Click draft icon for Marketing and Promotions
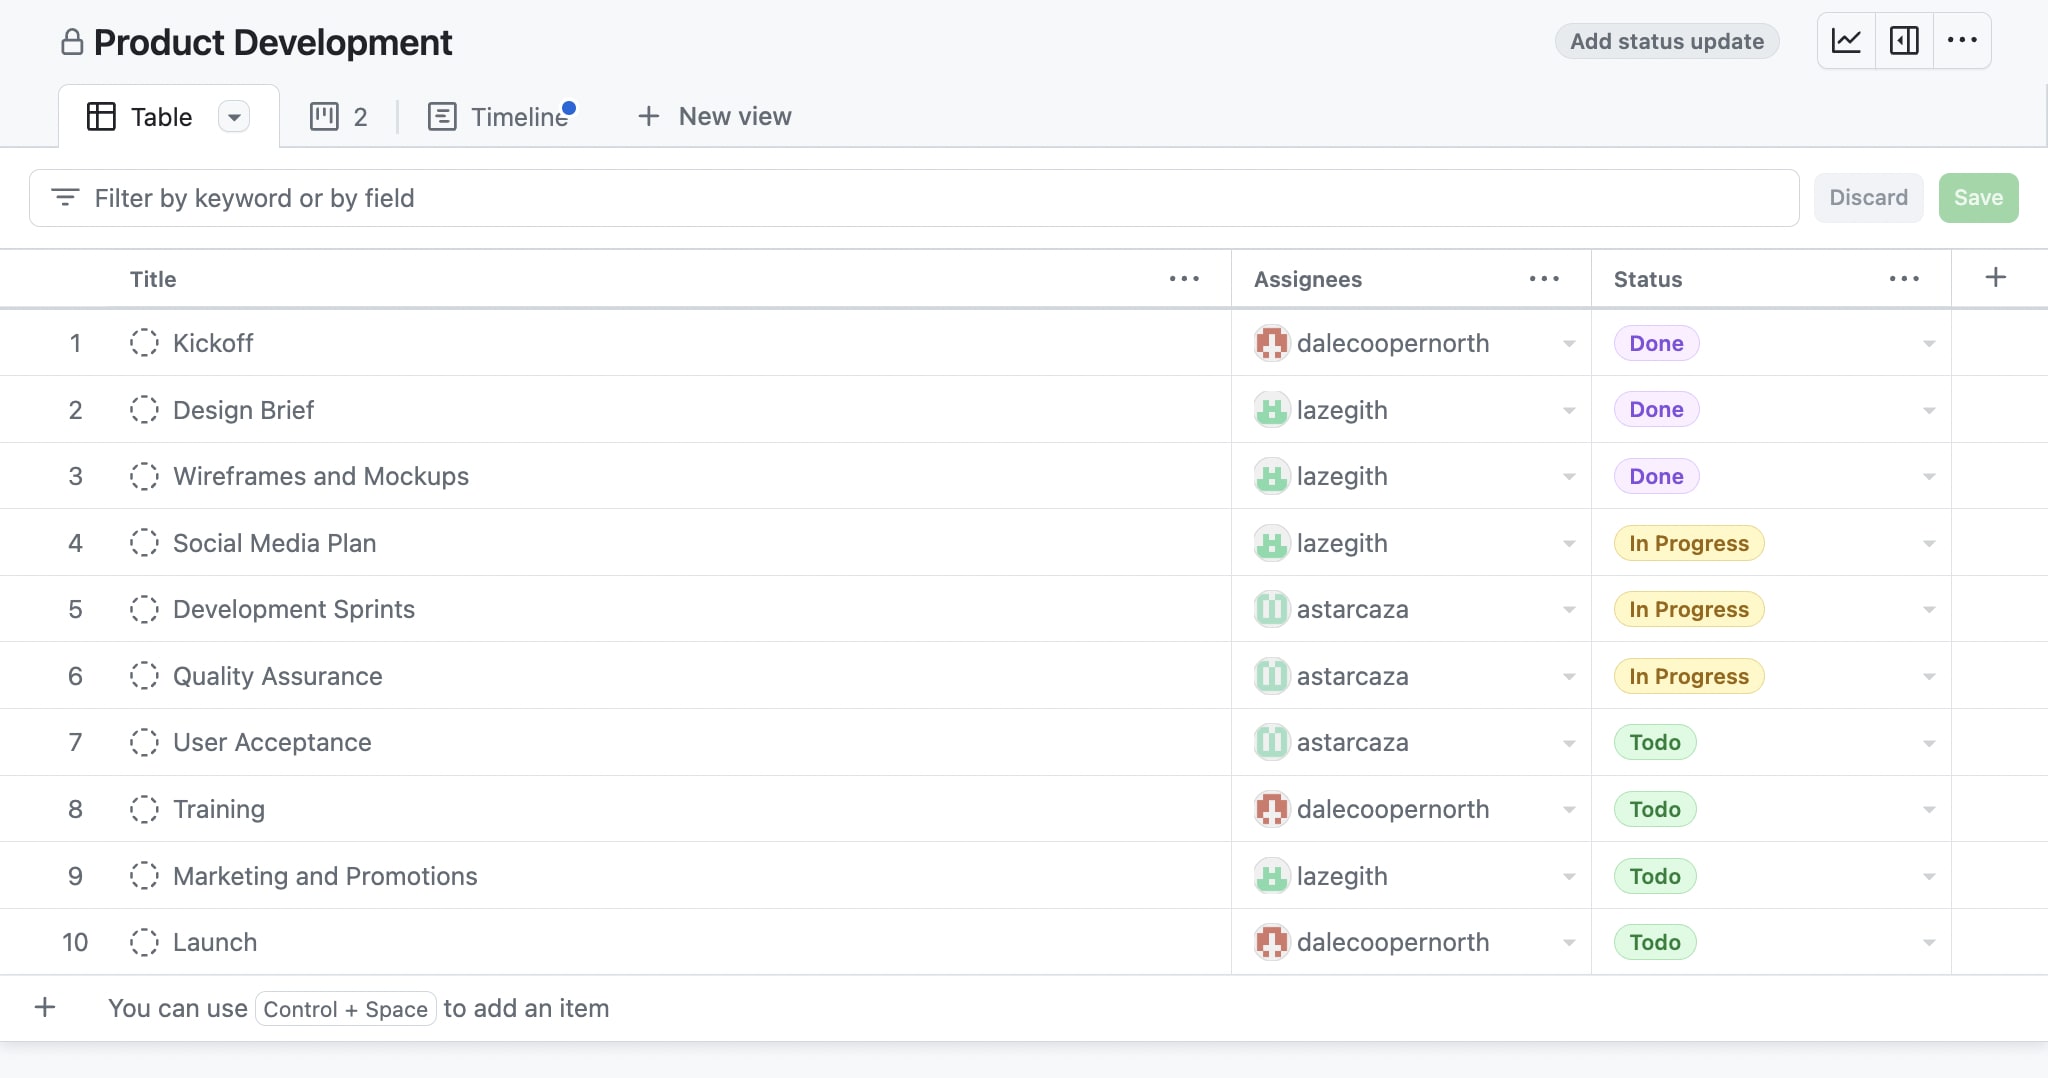 click(x=144, y=876)
